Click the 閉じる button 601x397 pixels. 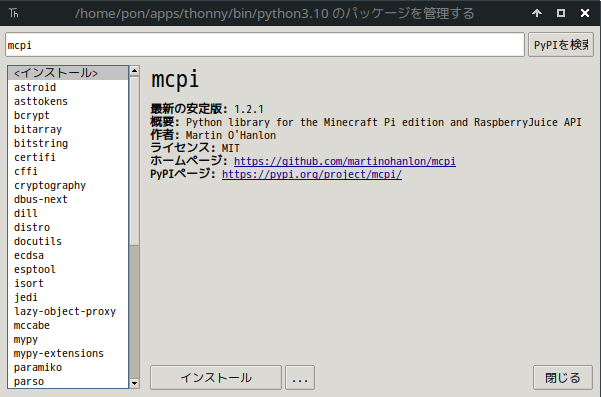563,378
